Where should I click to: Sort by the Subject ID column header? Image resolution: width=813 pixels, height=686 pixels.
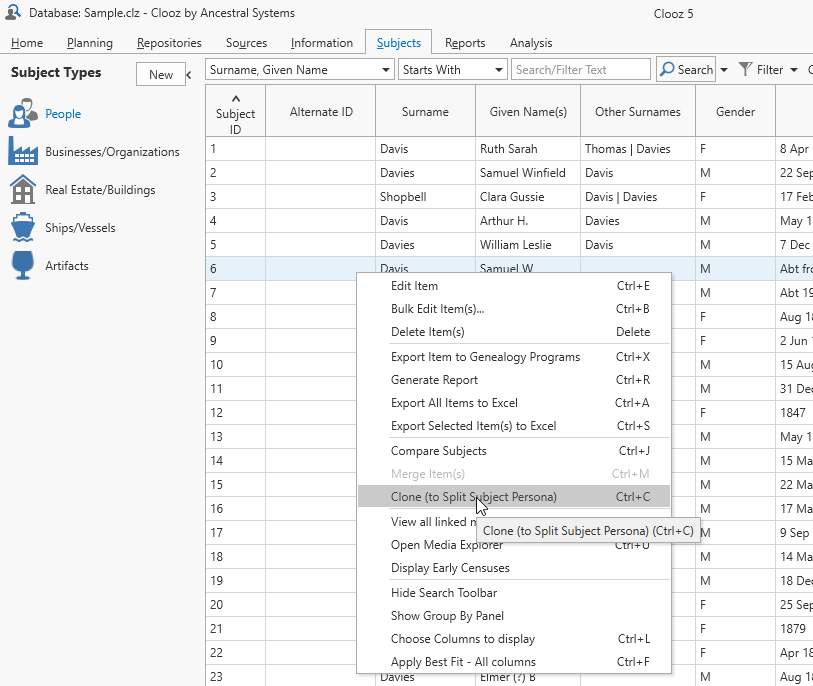click(x=235, y=113)
